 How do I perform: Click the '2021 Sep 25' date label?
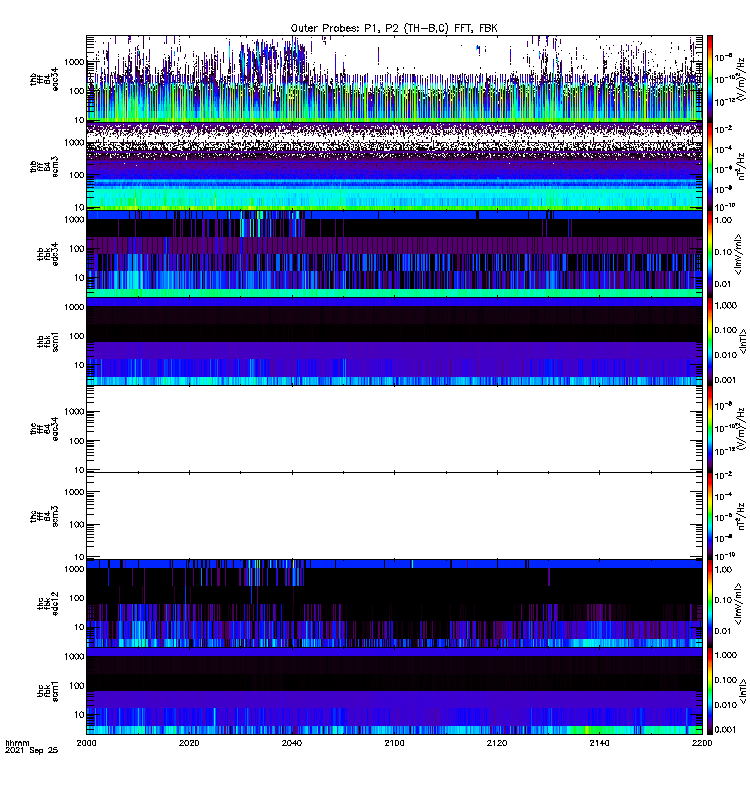pos(32,751)
